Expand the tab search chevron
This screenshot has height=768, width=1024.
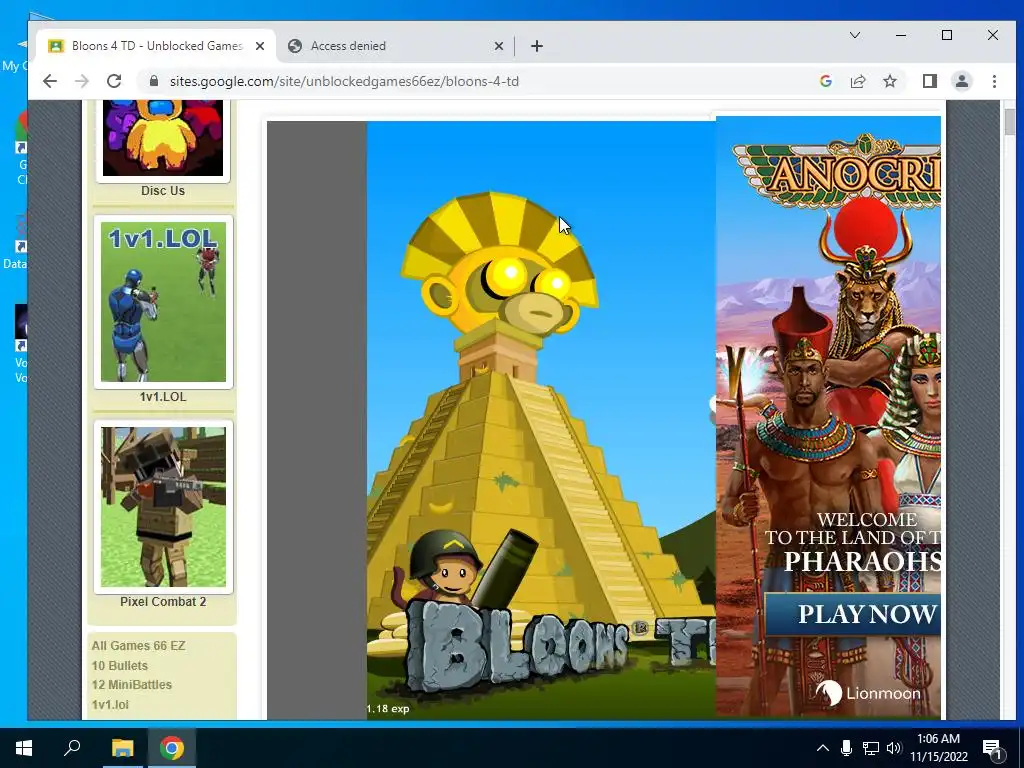(855, 35)
